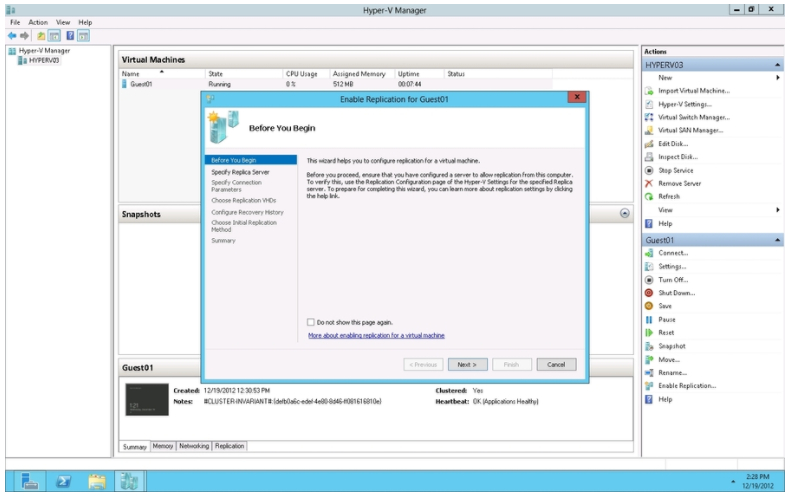Close the Enable Replication dialog
This screenshot has width=790, height=497.
pyautogui.click(x=577, y=97)
